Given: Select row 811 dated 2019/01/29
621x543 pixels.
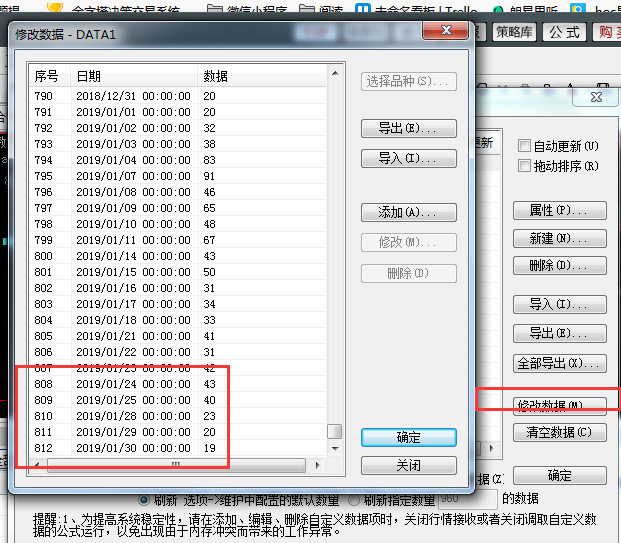Looking at the screenshot, I should (x=178, y=432).
